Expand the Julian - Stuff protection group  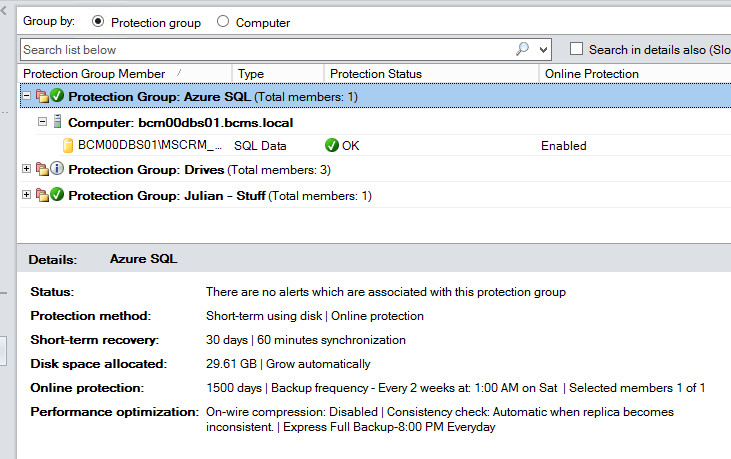point(27,195)
